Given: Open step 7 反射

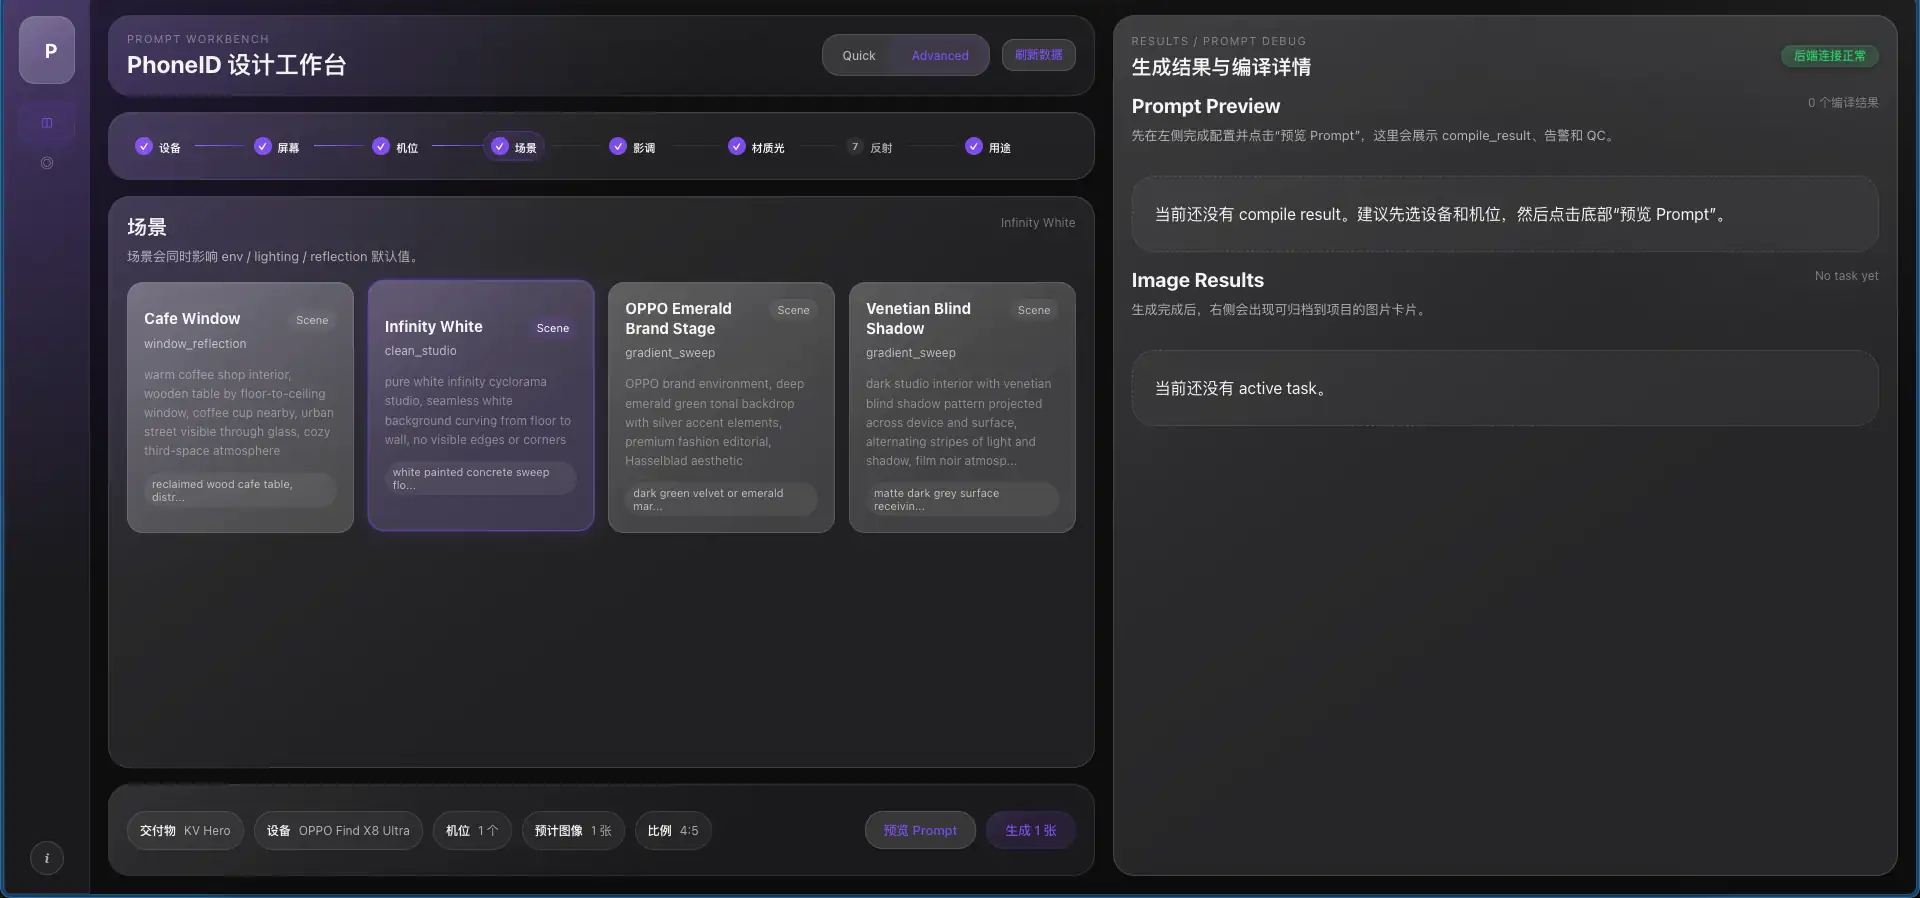Looking at the screenshot, I should [869, 147].
